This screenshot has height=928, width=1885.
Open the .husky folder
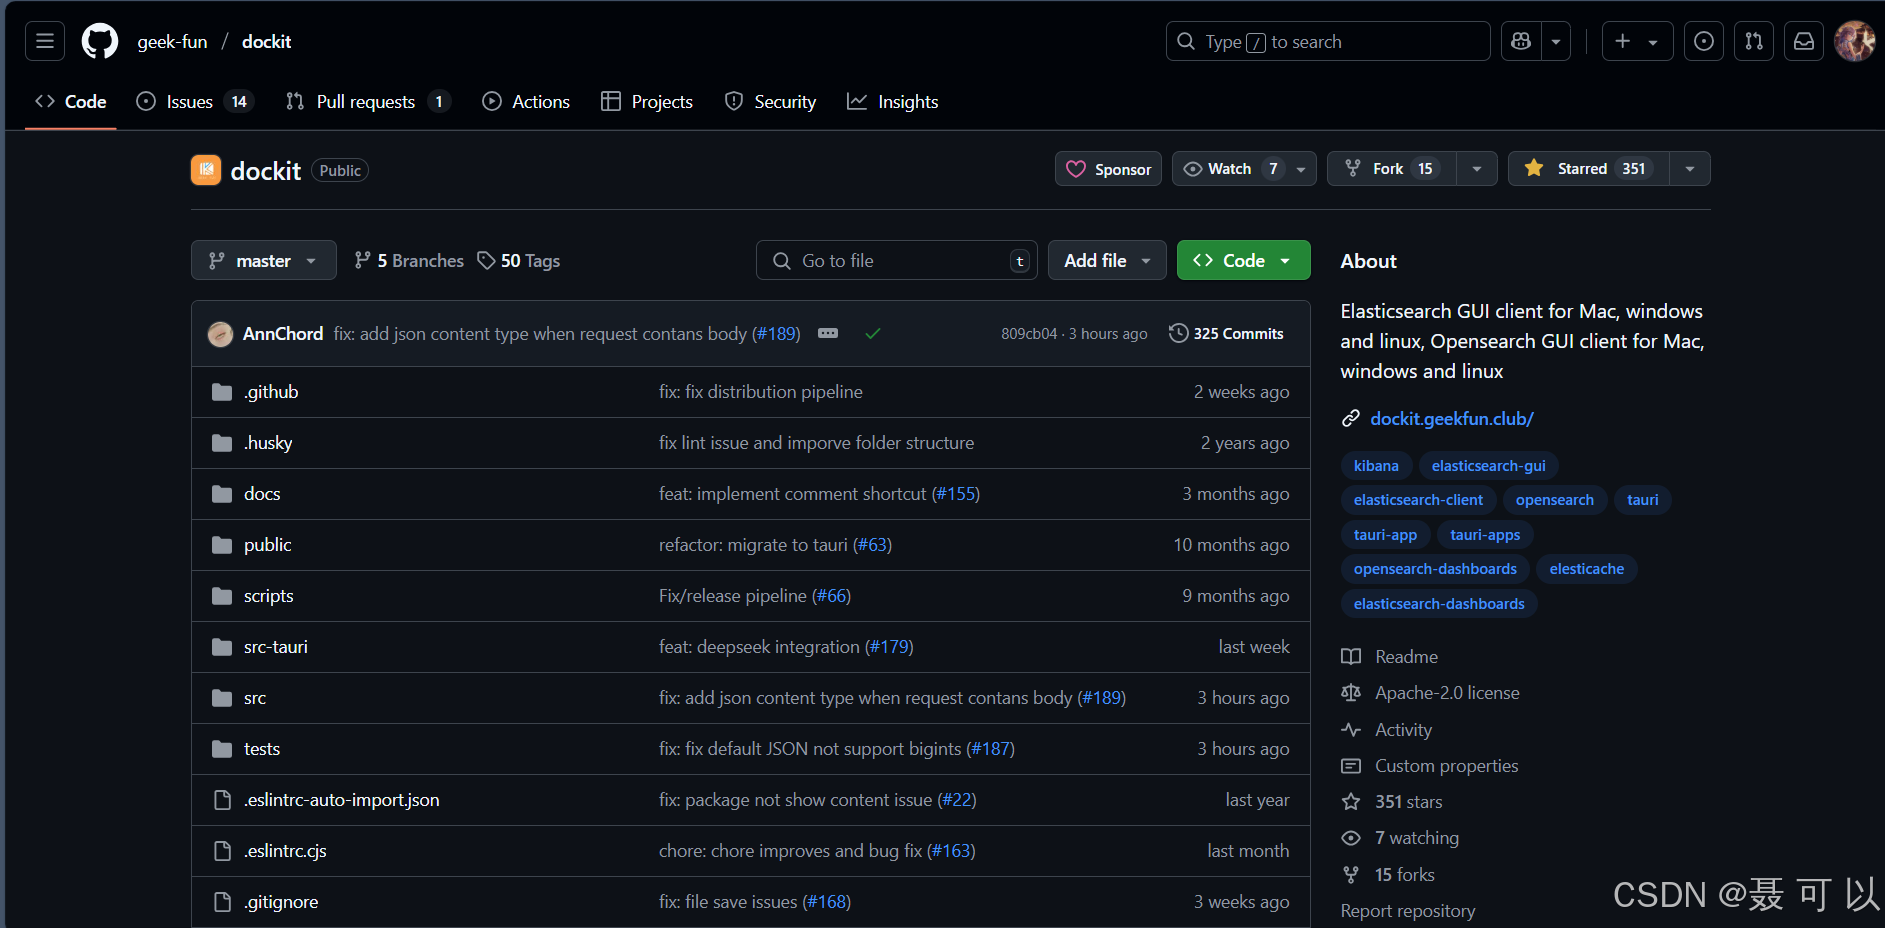(x=268, y=443)
